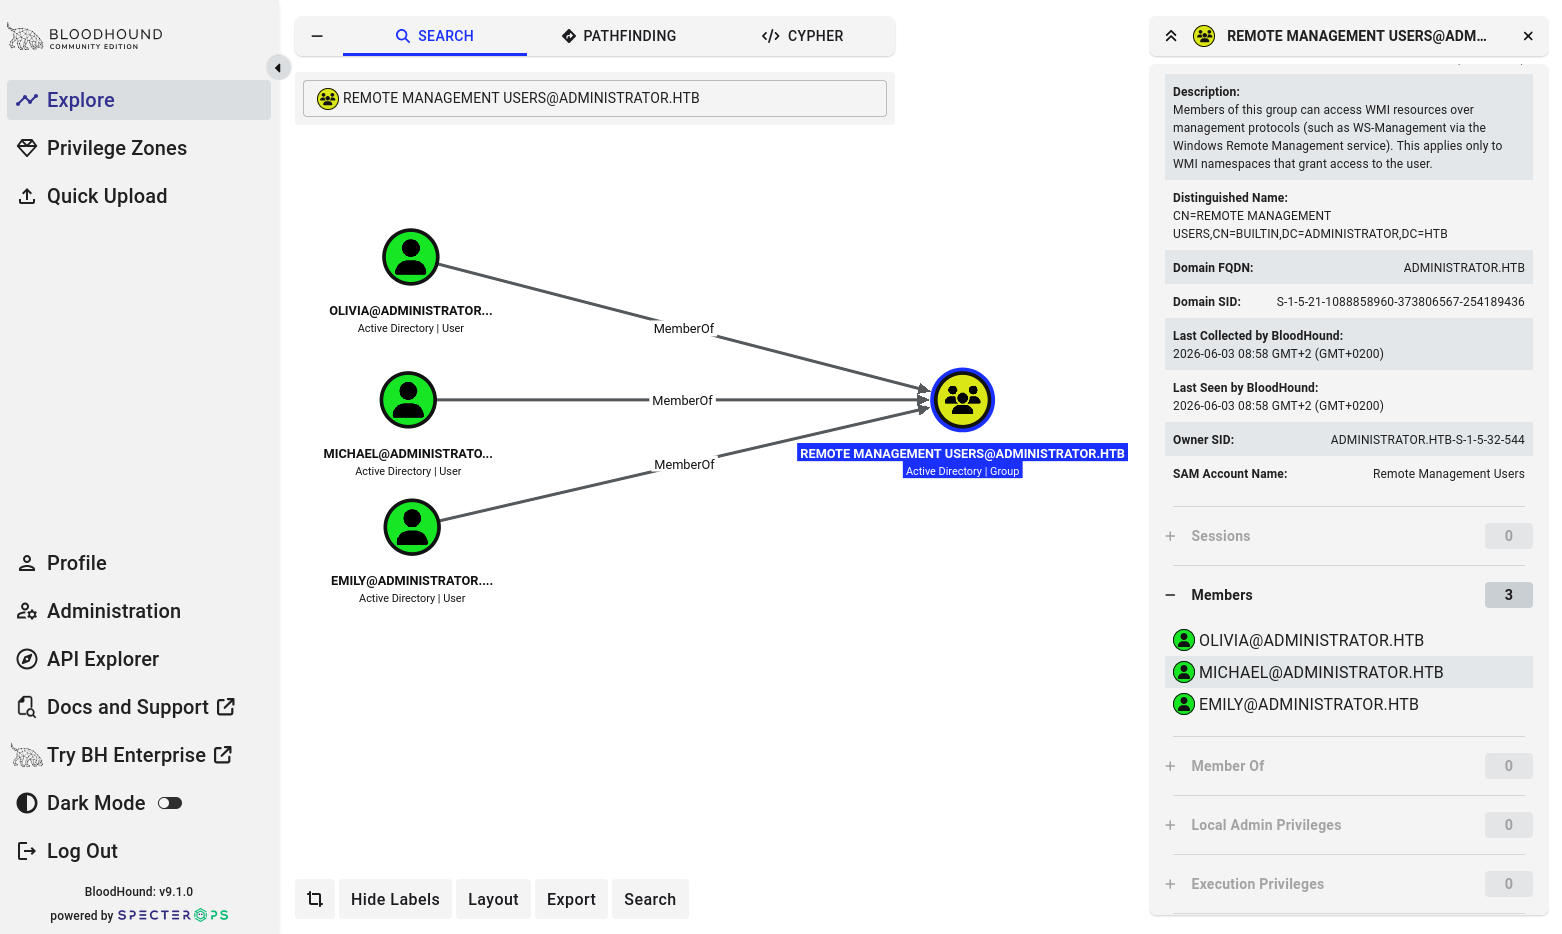Open Try BH Enterprise link
1562x934 pixels.
(x=139, y=755)
